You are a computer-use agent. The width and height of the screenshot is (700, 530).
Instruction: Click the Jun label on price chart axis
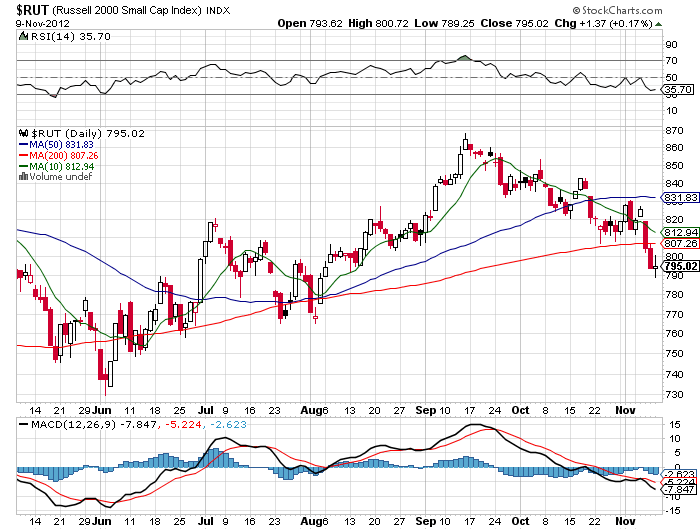tap(102, 410)
